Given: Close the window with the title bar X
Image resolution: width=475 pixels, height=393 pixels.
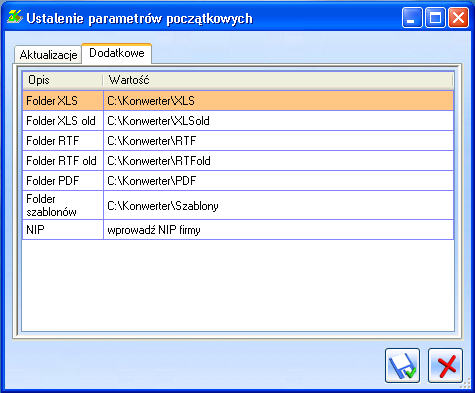Looking at the screenshot, I should [458, 17].
